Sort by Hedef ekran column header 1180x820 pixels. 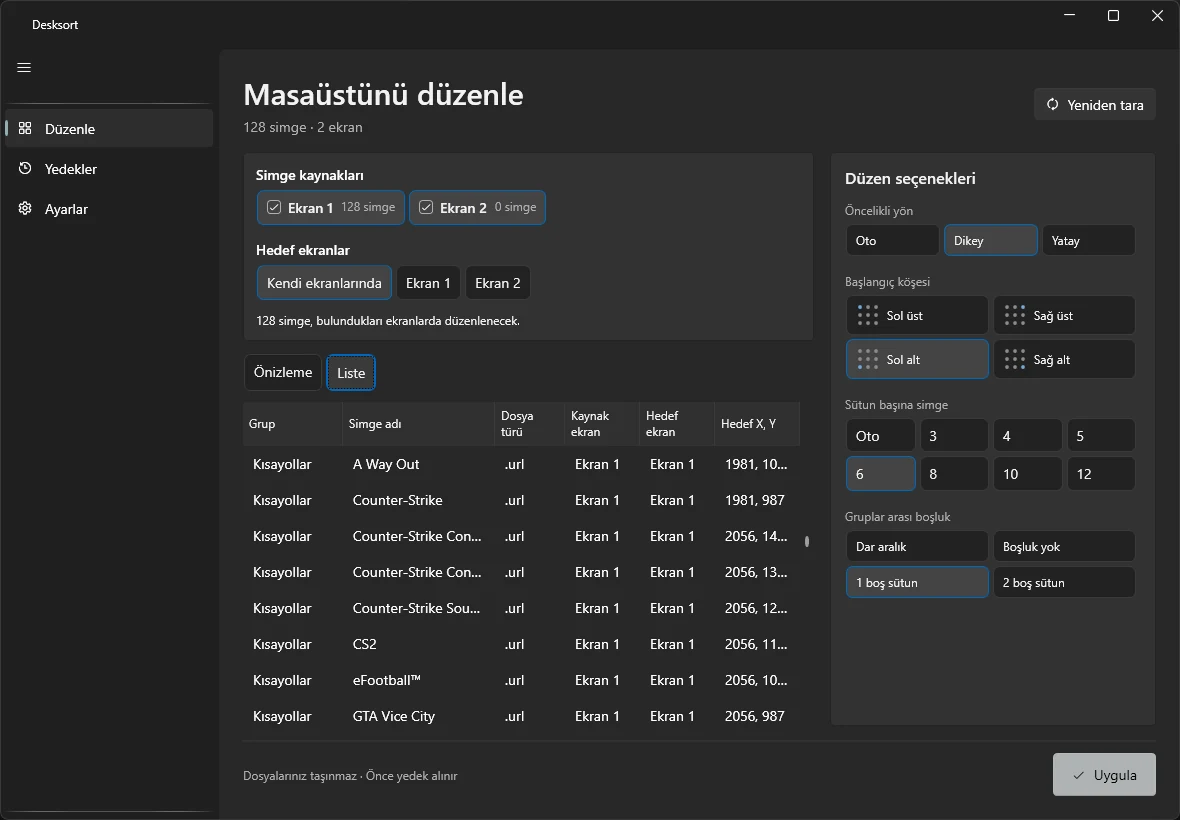pos(677,424)
